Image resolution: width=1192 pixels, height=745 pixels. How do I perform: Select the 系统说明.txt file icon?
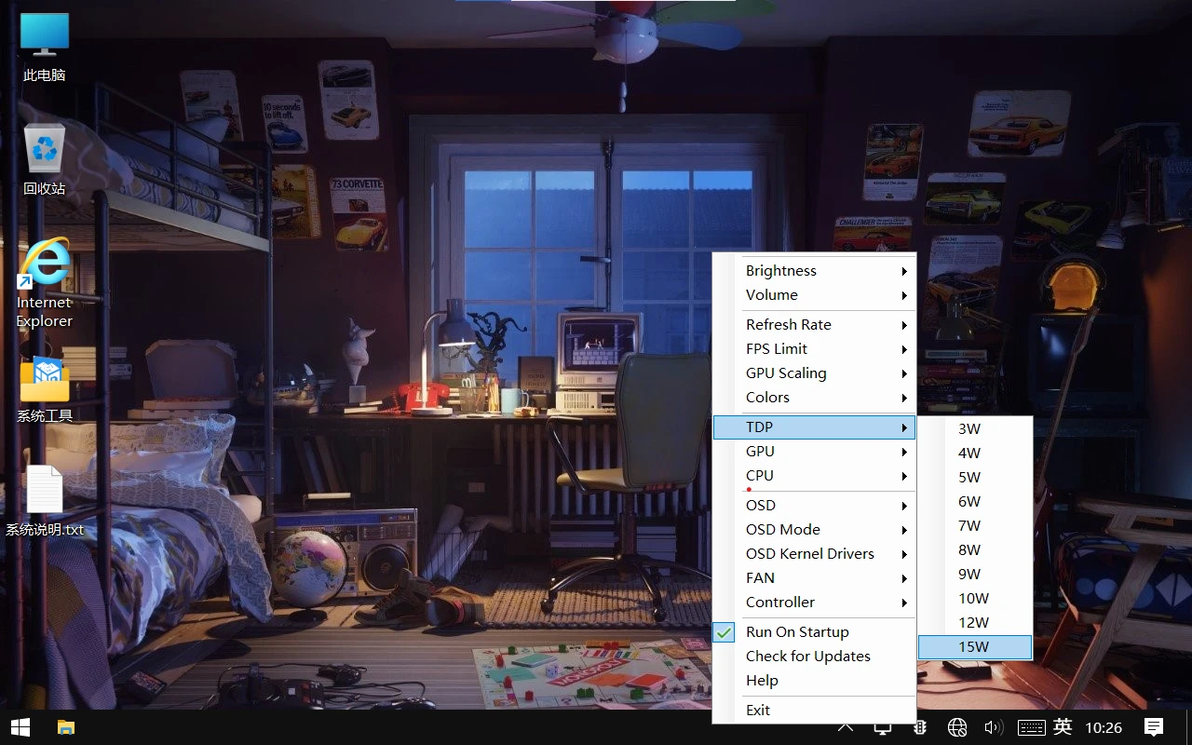[x=44, y=500]
